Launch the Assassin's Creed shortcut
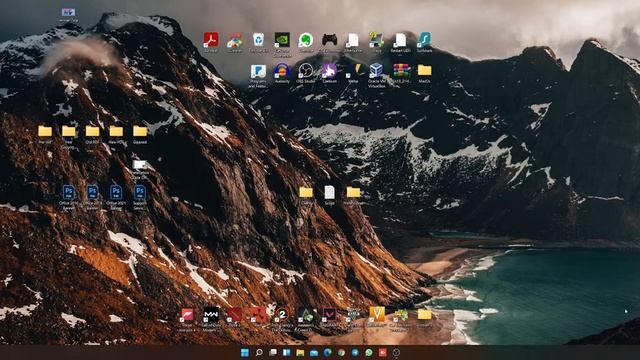Viewport: 640px width, 360px height. pyautogui.click(x=305, y=315)
